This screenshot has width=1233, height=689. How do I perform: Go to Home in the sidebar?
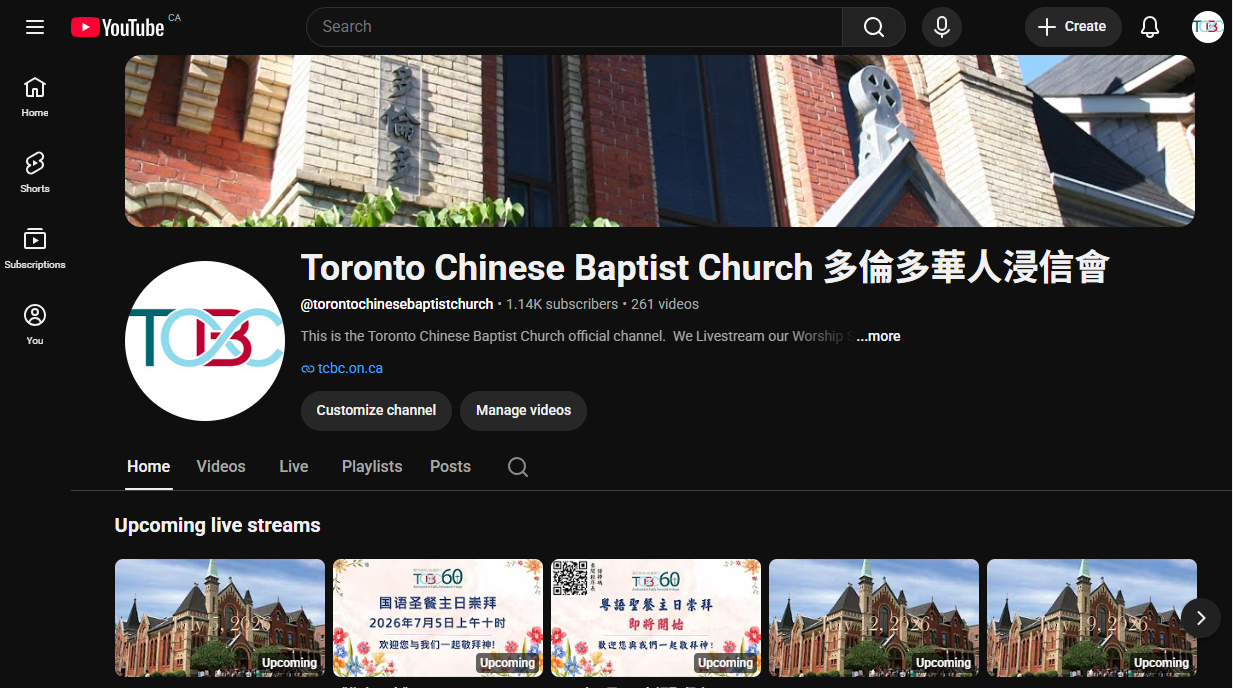click(35, 96)
